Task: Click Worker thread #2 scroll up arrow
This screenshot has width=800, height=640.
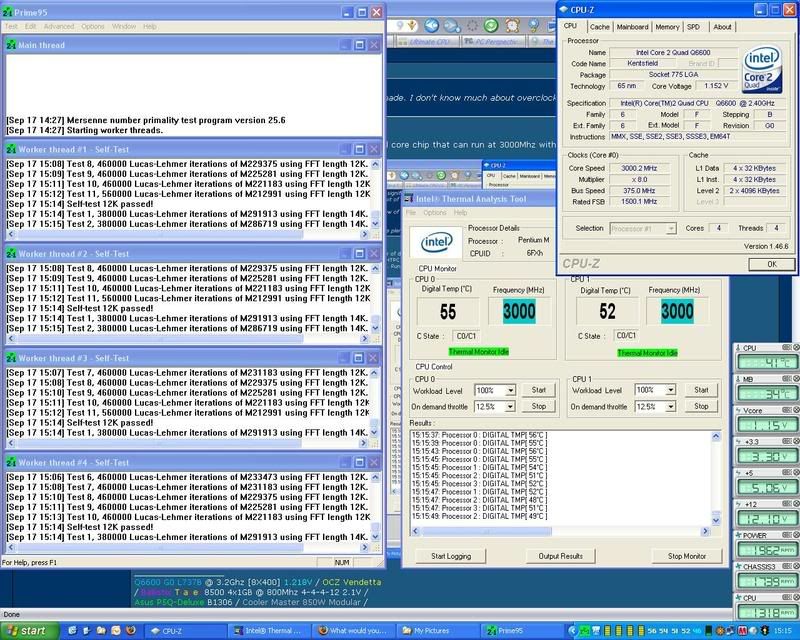Action: point(376,268)
